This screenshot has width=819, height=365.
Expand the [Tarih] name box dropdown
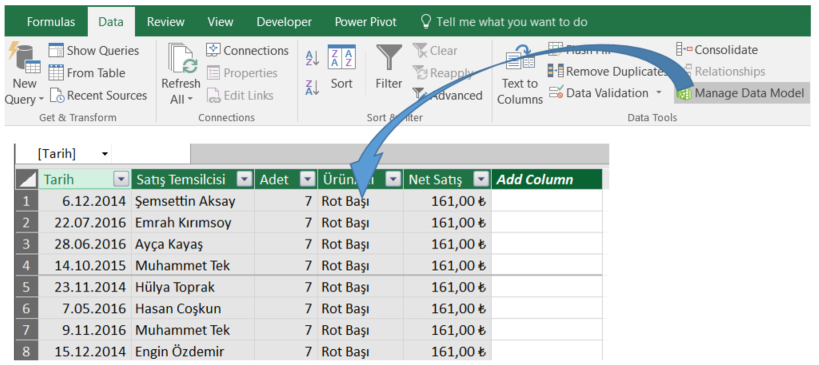pos(105,154)
